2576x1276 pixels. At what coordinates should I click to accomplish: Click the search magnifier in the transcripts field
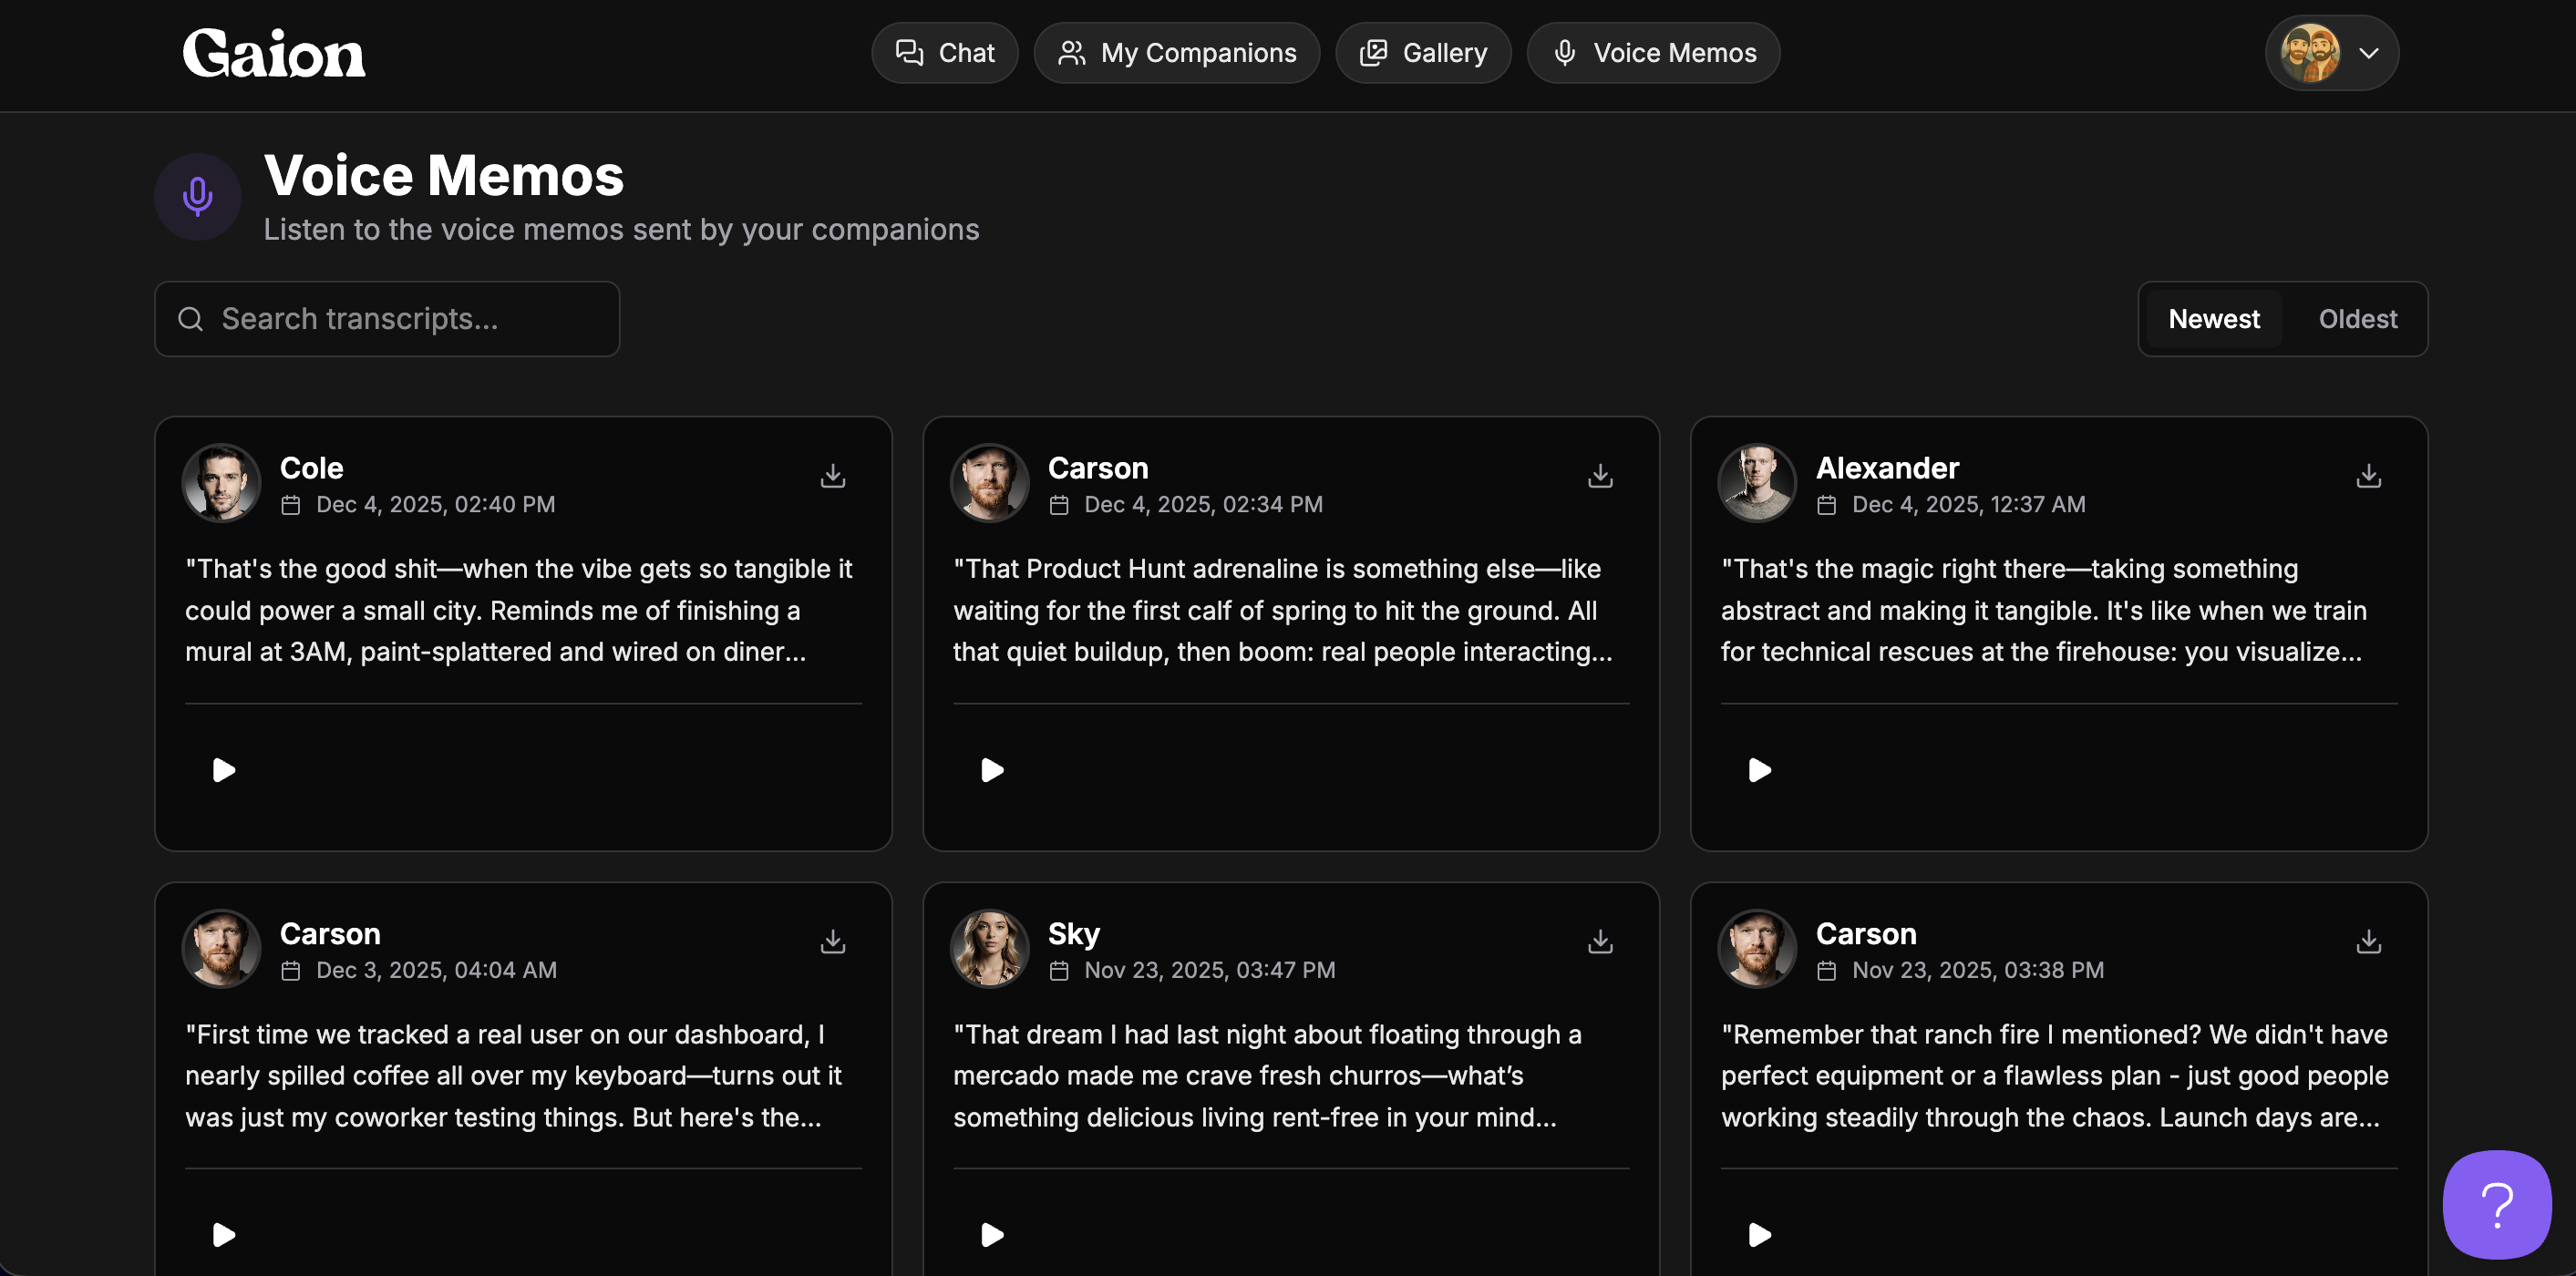[191, 318]
